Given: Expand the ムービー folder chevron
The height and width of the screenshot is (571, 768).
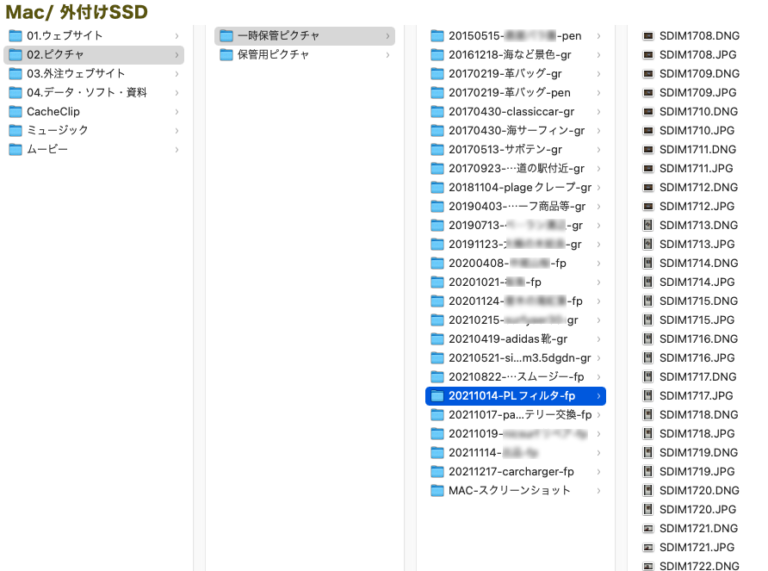Looking at the screenshot, I should [x=177, y=150].
